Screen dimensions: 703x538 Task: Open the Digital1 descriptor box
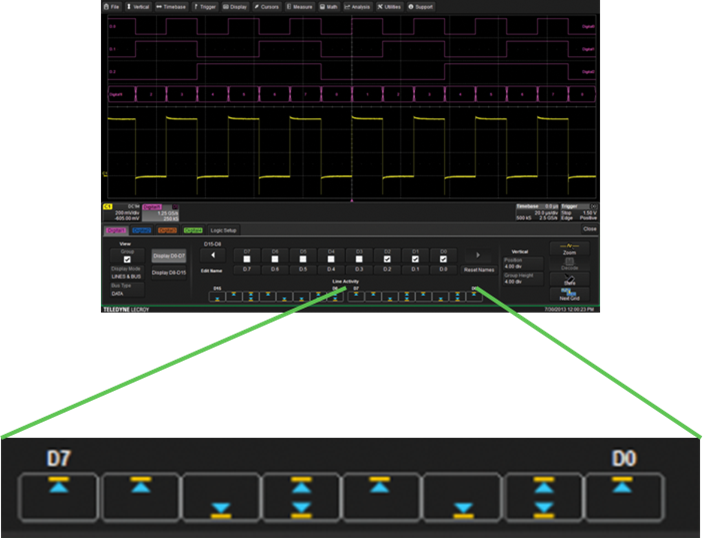point(161,213)
